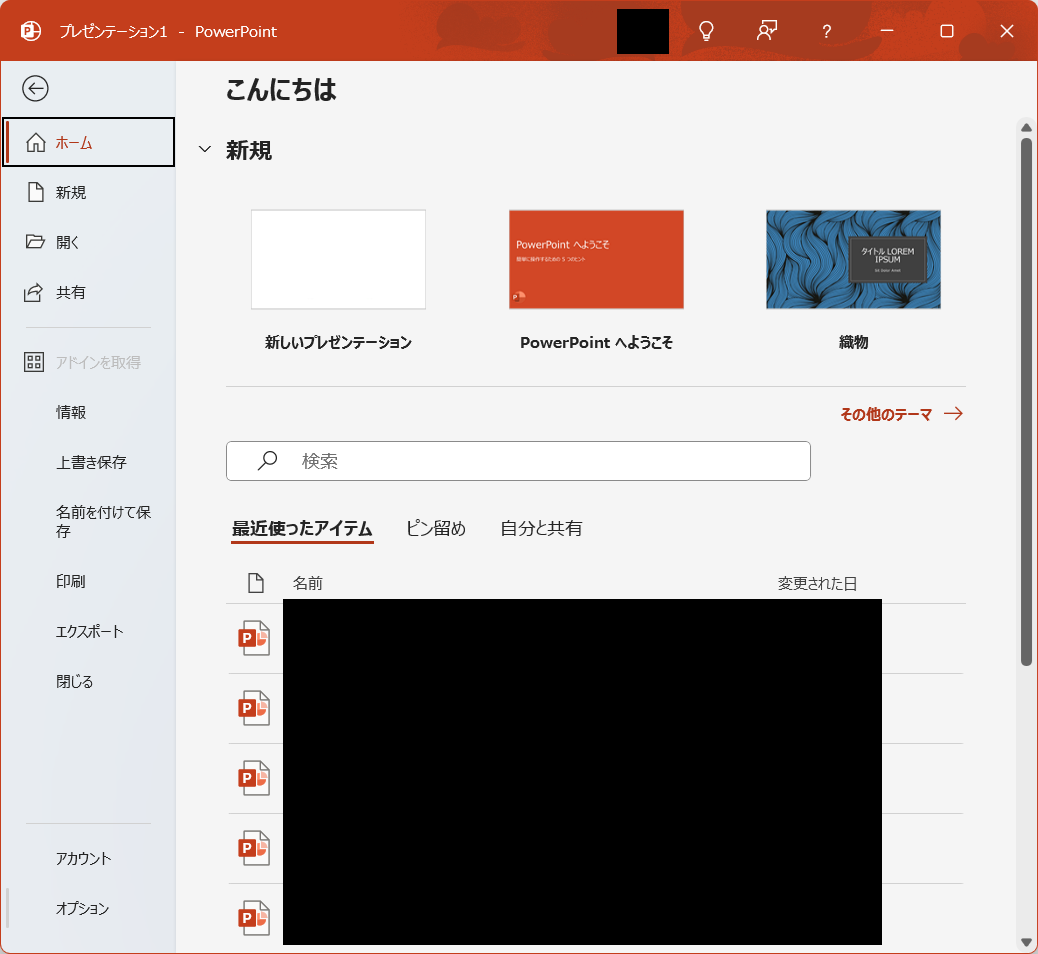Click the vertical scrollbar thumb
The width and height of the screenshot is (1038, 954).
click(1026, 402)
